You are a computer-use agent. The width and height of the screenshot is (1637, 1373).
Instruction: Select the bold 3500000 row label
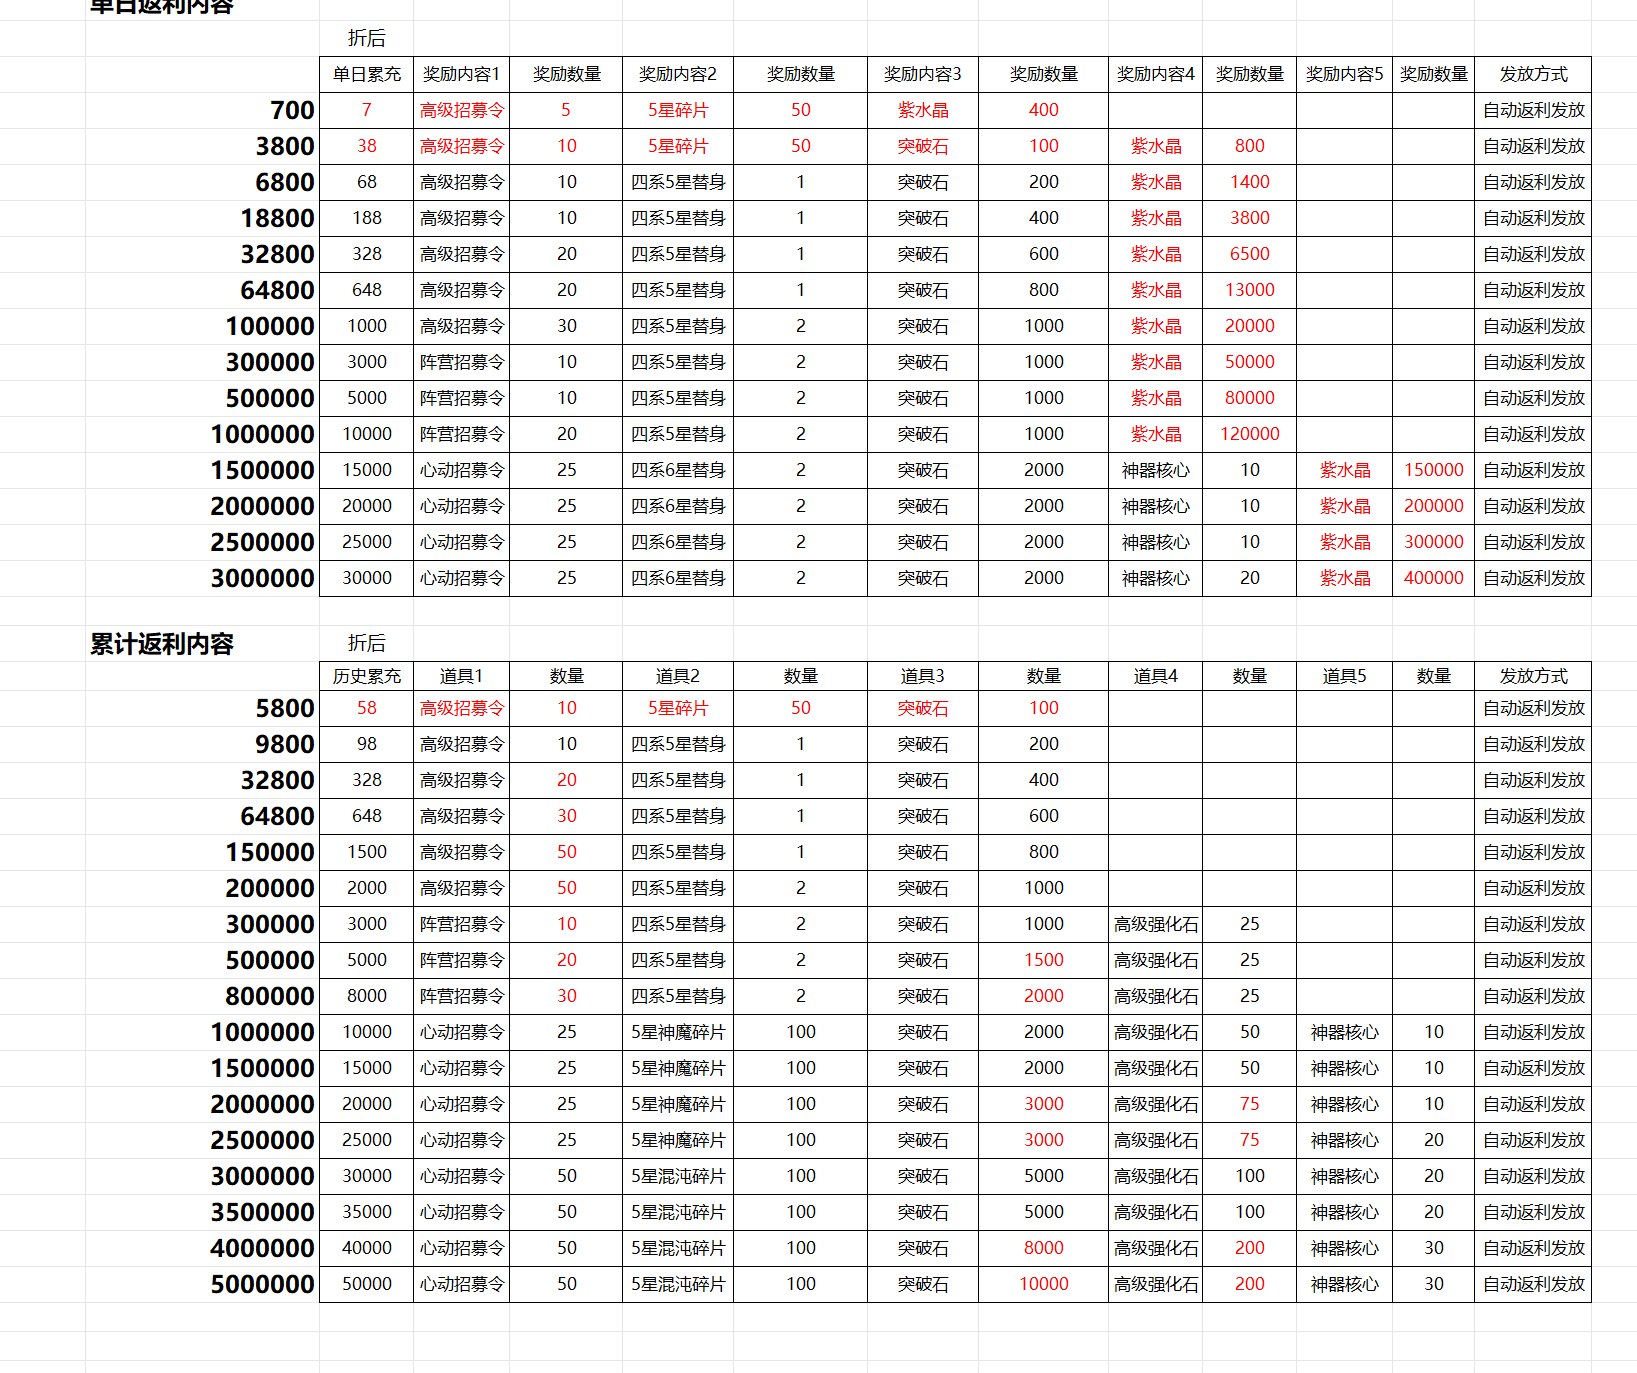(x=262, y=1212)
